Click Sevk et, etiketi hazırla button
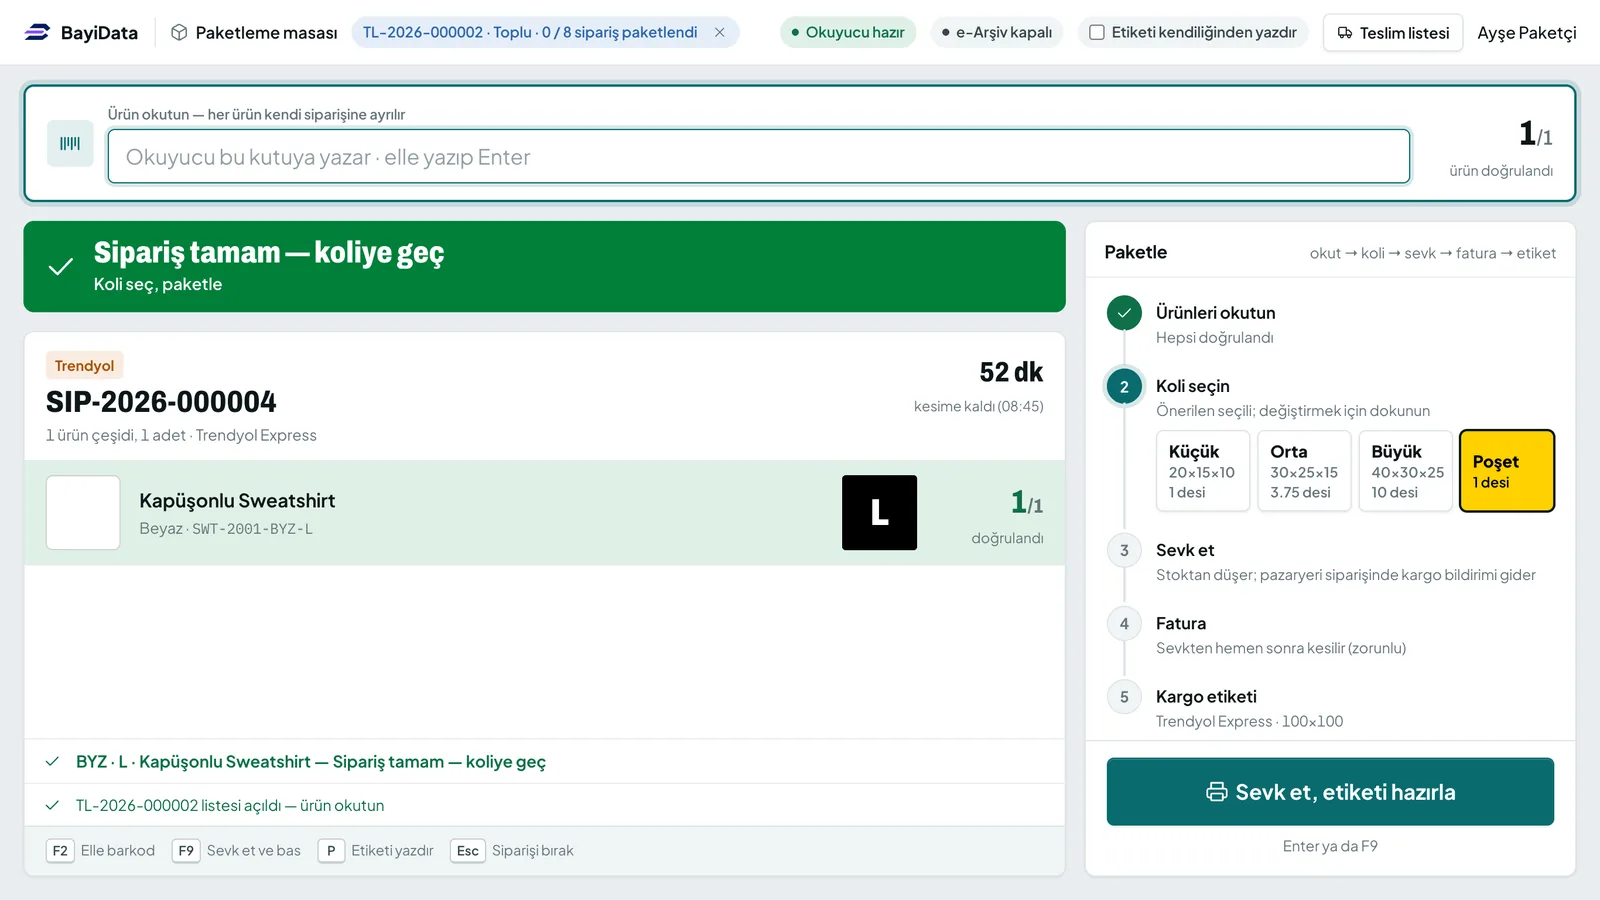Viewport: 1600px width, 900px height. (1330, 792)
